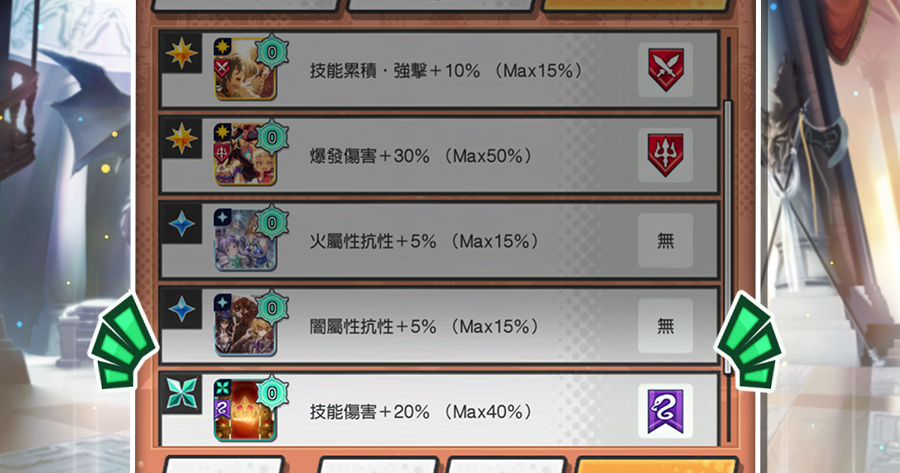The image size is (900, 473).
Task: Click the teal four-point star icon on 技能傷害 row
Action: point(181,394)
